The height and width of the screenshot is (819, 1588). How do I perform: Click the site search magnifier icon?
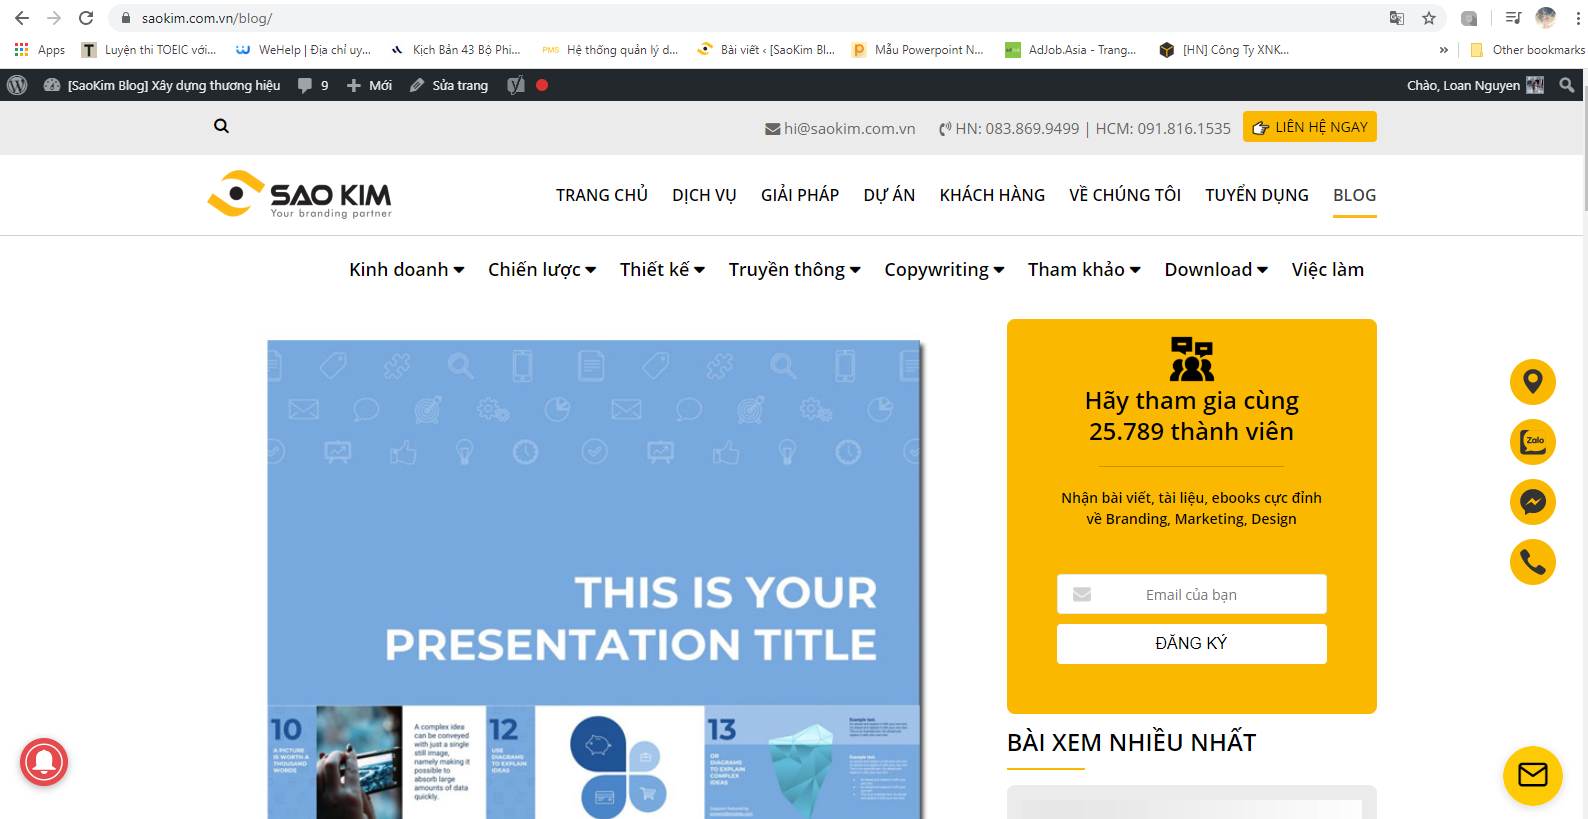[x=221, y=126]
